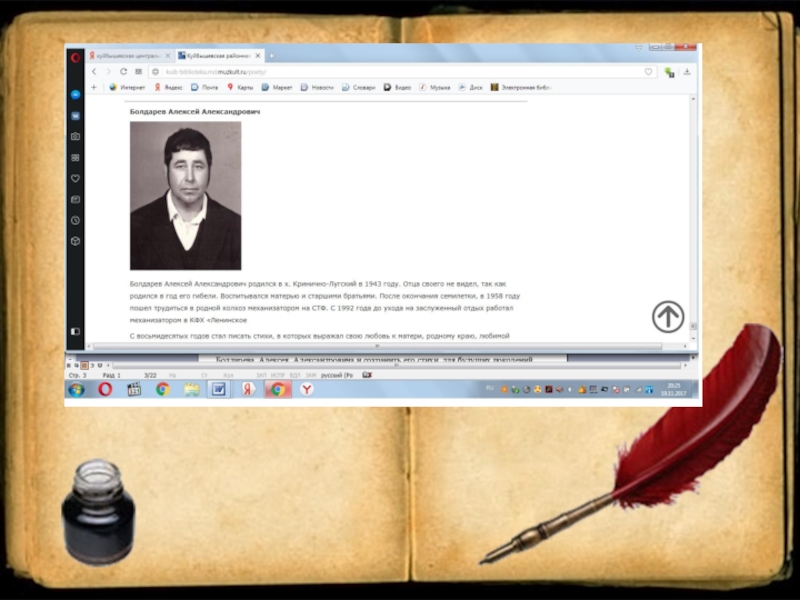Open Yandex Browser from the taskbar
800x600 pixels.
[307, 390]
